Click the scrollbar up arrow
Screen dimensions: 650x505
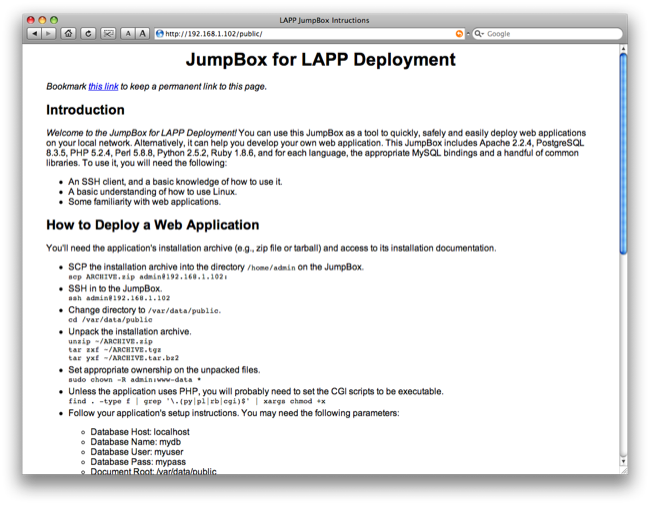pos(623,49)
